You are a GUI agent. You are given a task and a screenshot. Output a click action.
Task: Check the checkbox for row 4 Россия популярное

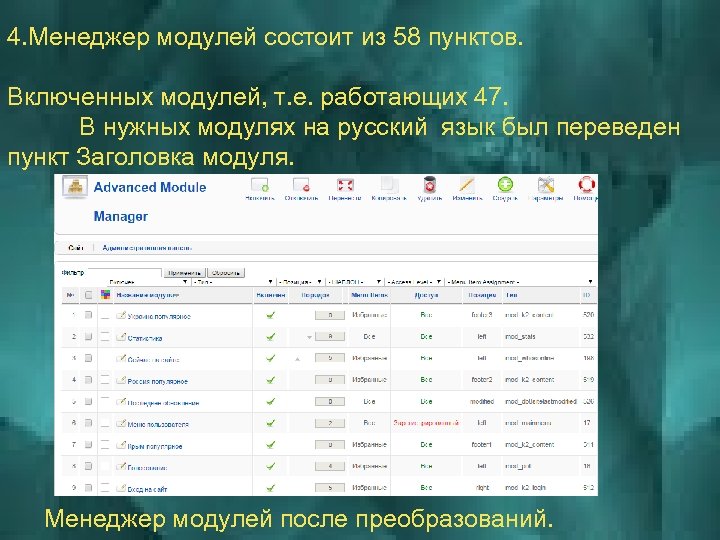89,380
